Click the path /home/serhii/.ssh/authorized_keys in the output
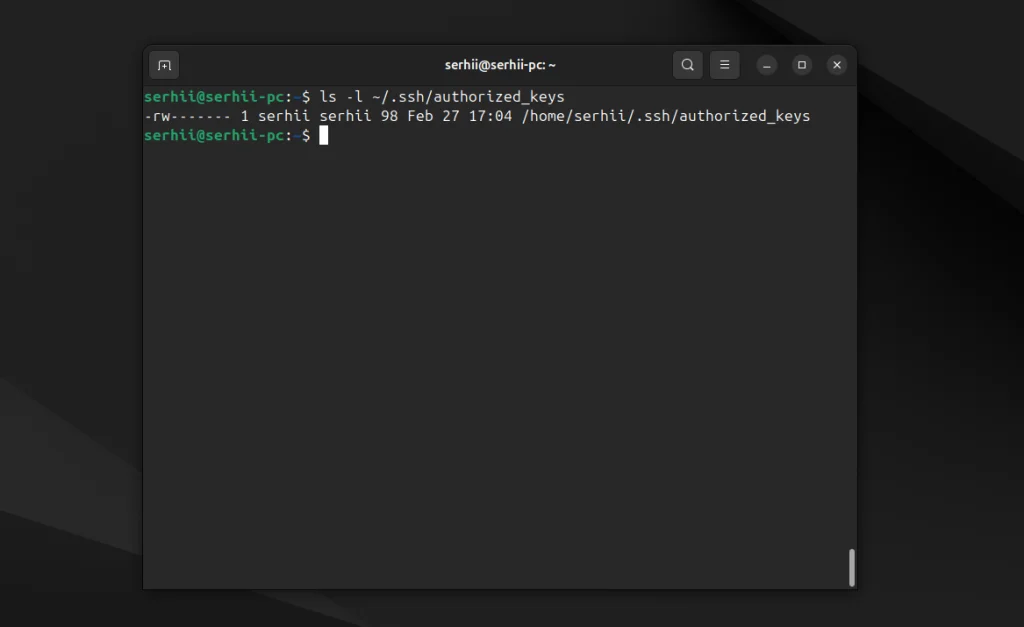 coord(665,116)
